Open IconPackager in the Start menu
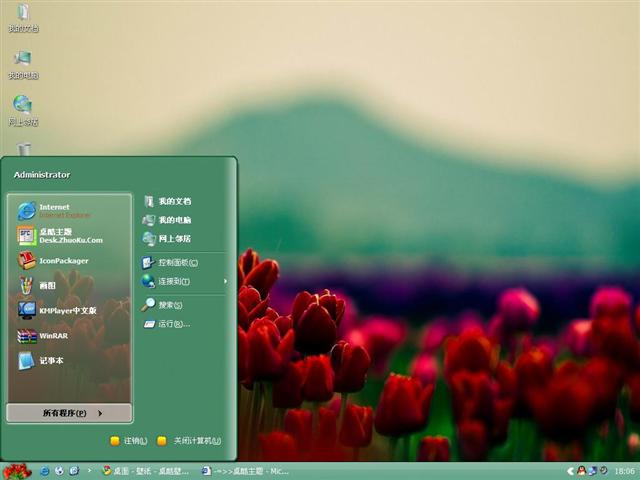Screen dimensions: 640x480 69,260
